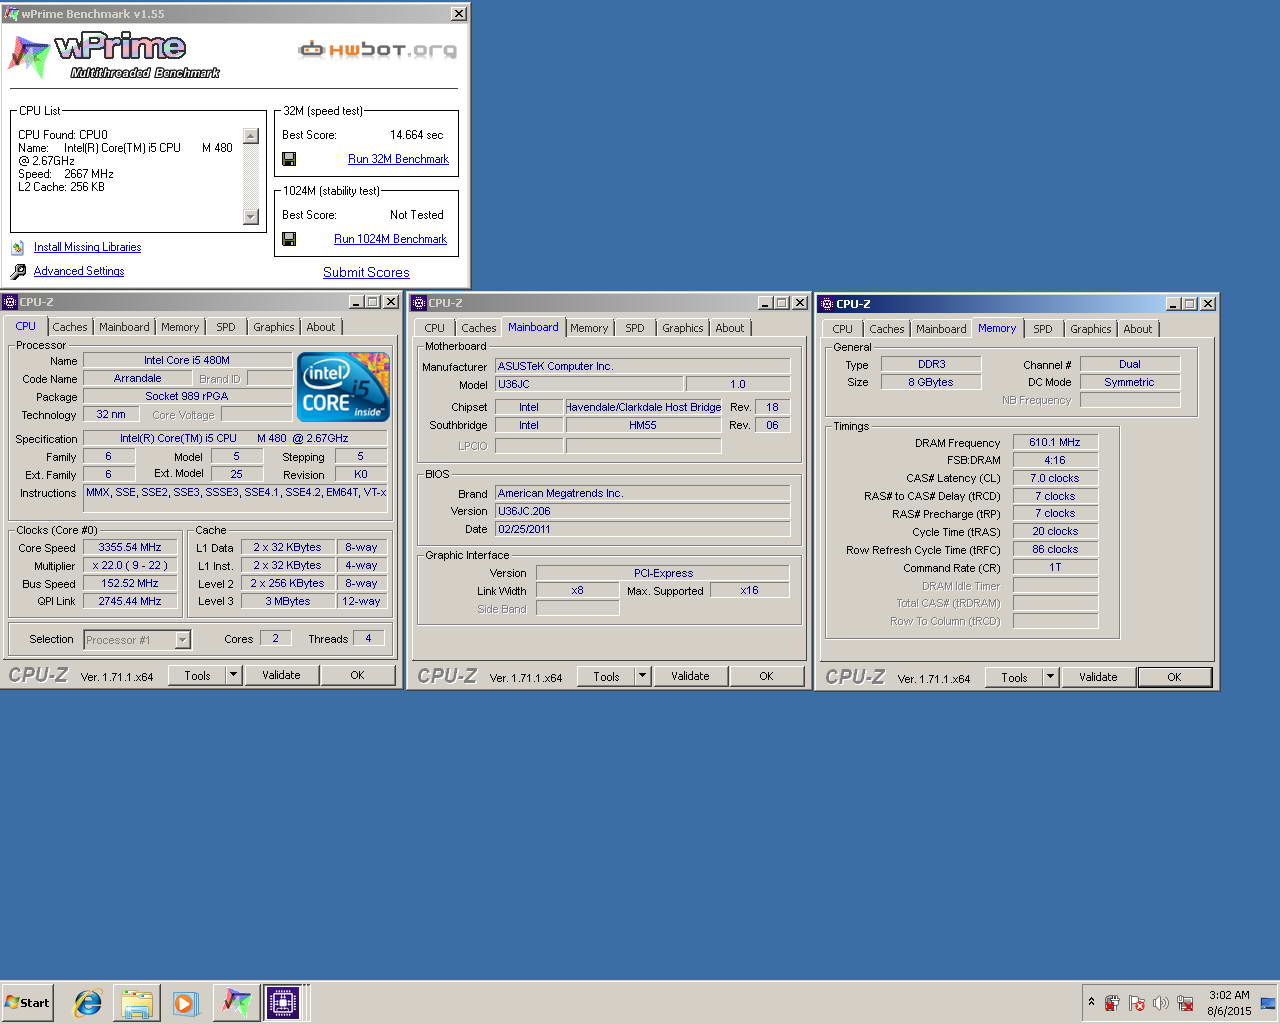The image size is (1280, 1024).
Task: Click the hwbot.org logo in wPrime
Action: tap(378, 50)
